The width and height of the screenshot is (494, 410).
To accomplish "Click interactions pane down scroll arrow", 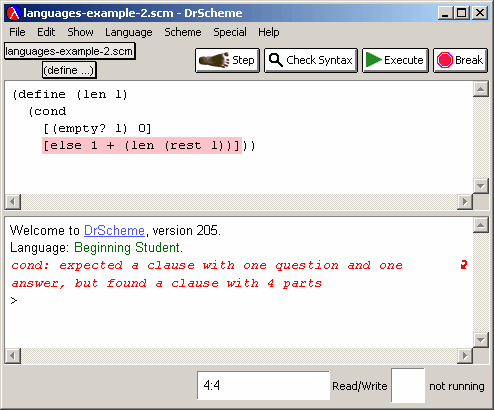I will [x=480, y=340].
